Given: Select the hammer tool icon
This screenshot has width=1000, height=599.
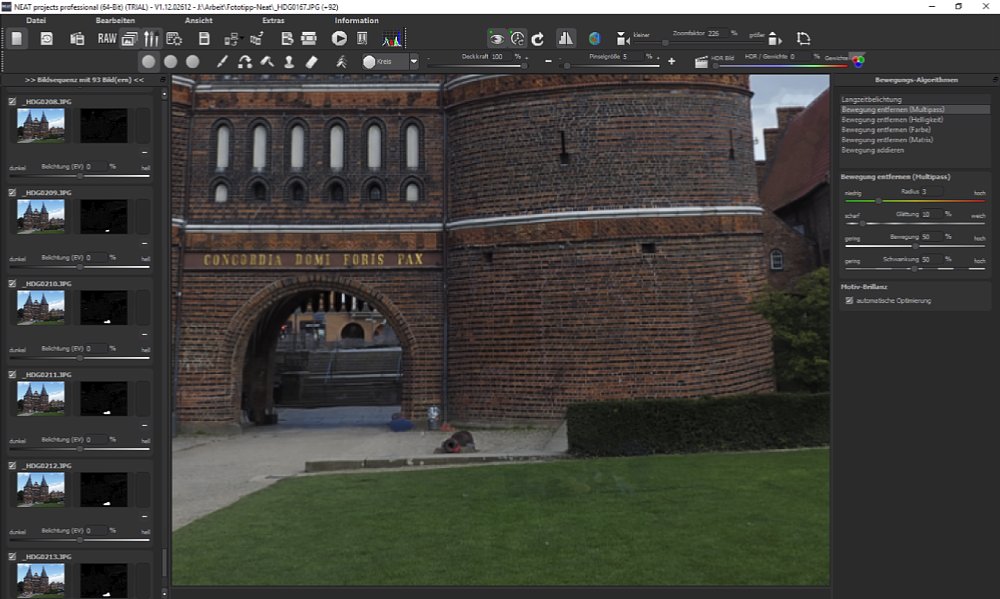Looking at the screenshot, I should [267, 62].
